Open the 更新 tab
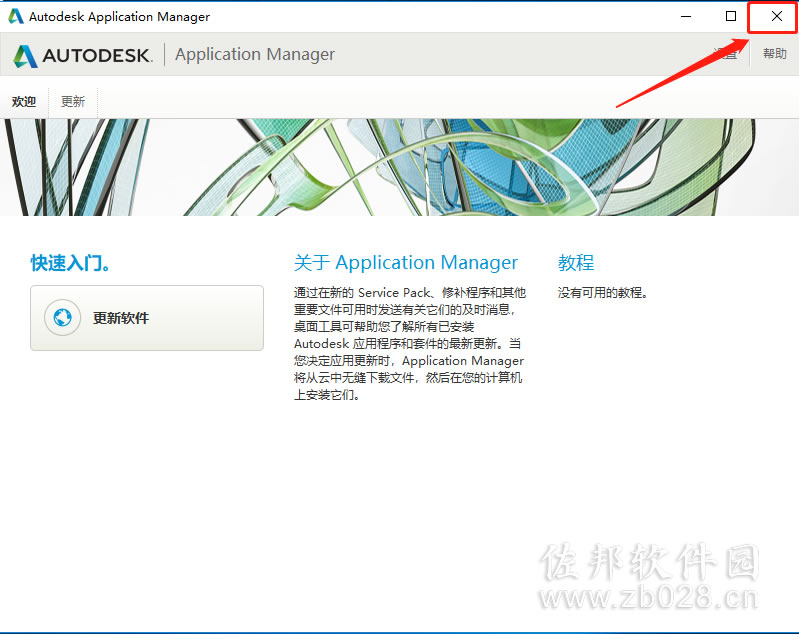 [73, 101]
